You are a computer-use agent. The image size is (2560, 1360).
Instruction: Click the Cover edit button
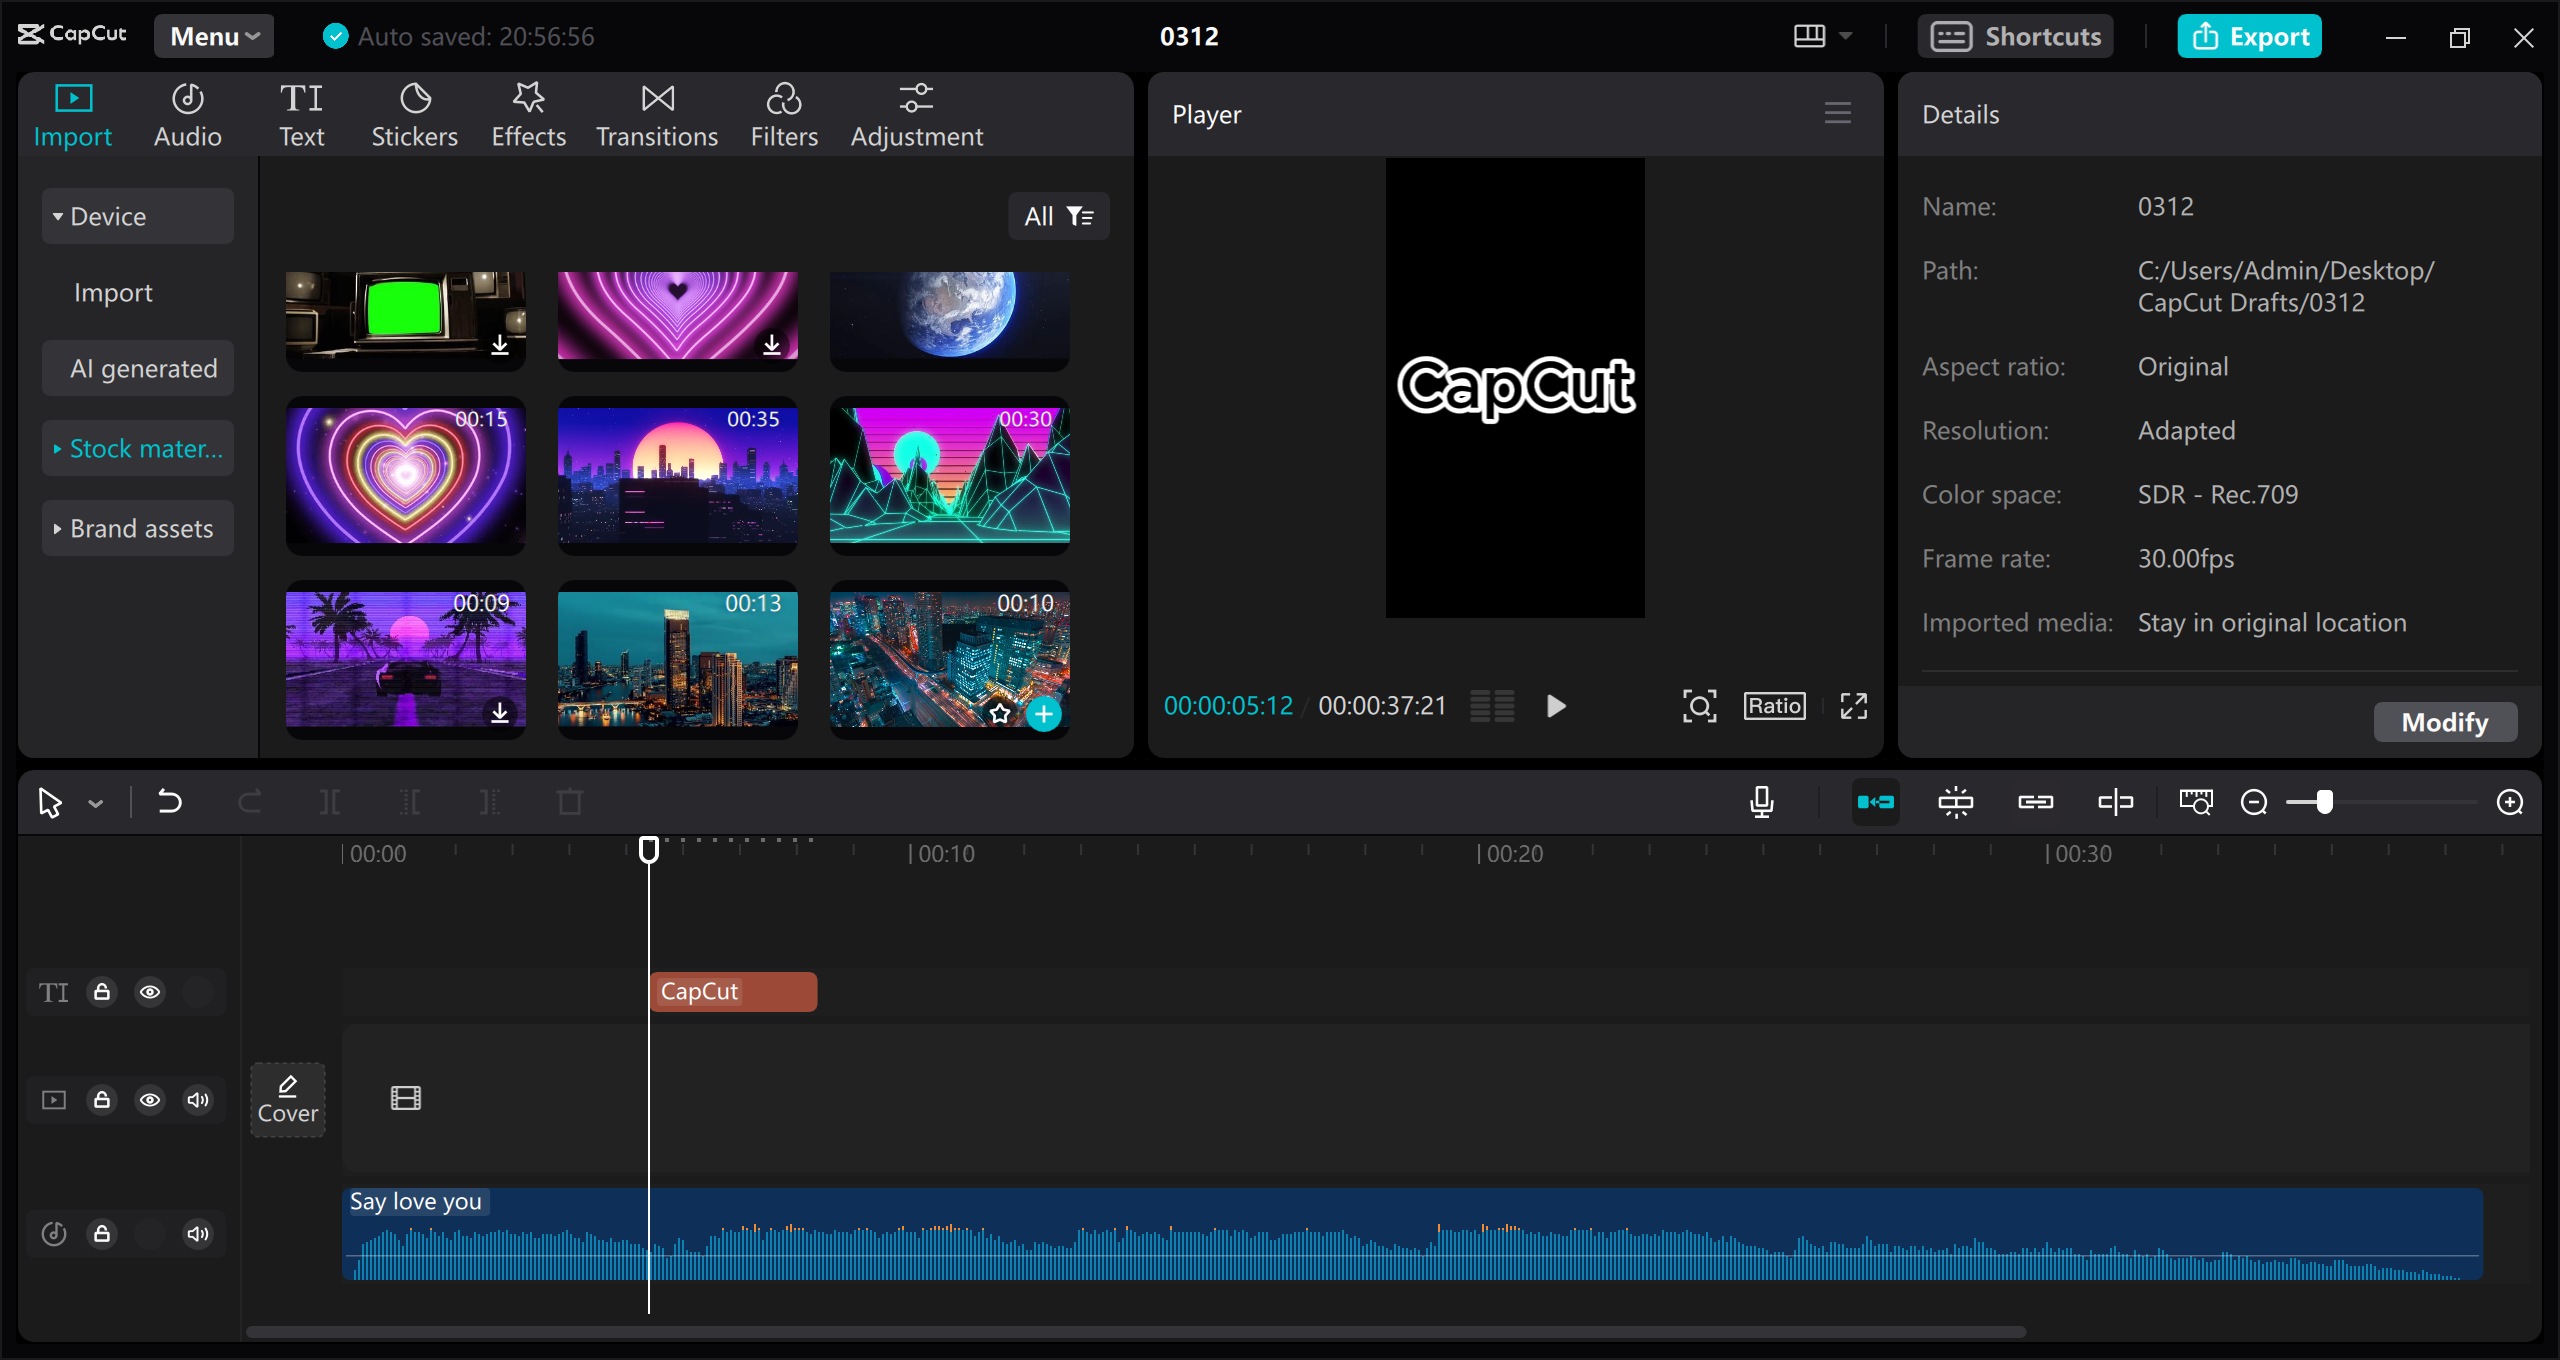[x=288, y=1100]
